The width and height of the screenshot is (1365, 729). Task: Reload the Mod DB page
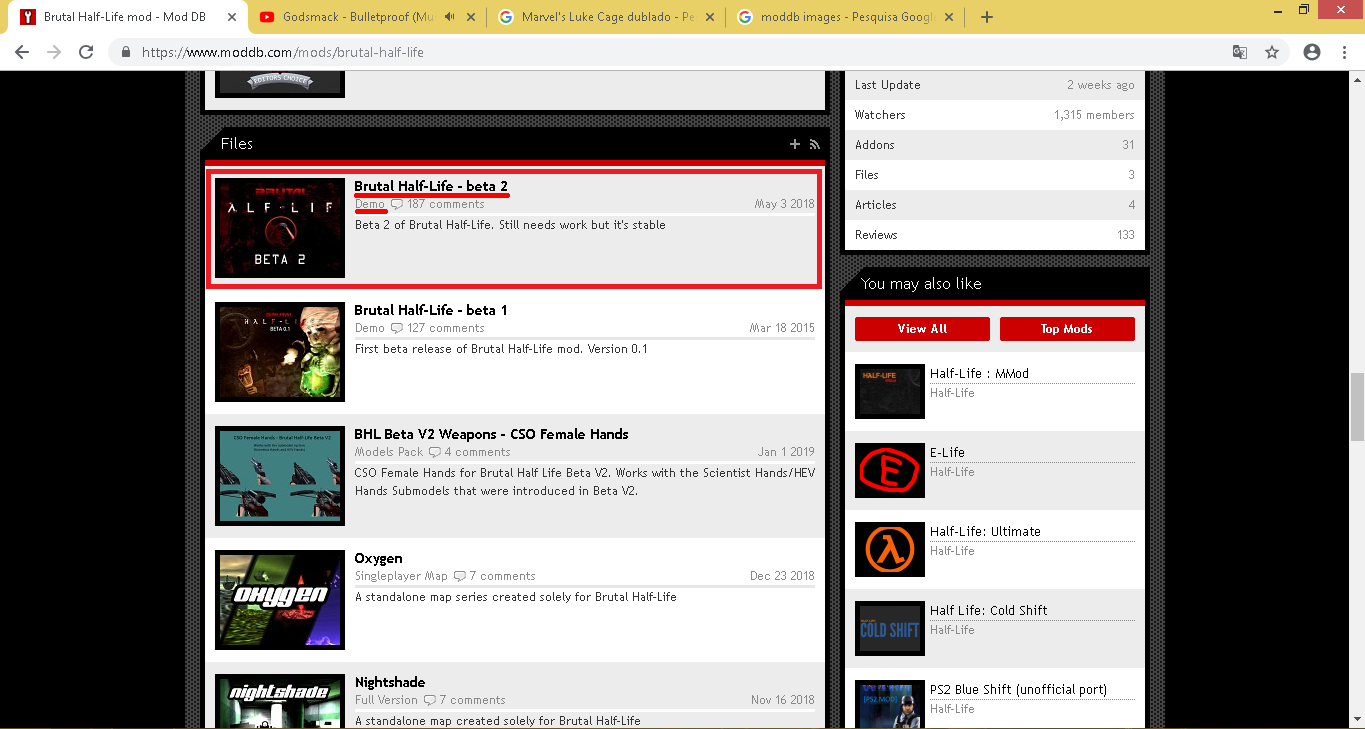coord(86,52)
